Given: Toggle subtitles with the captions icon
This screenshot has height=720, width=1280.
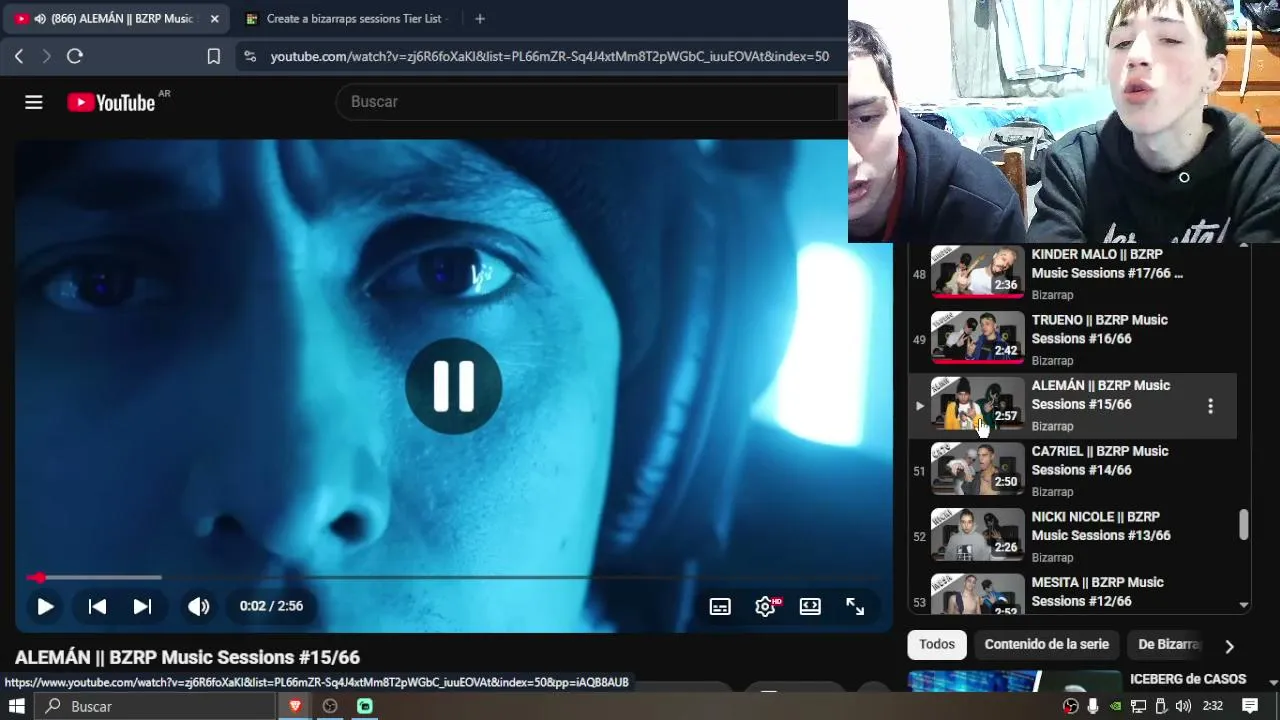Looking at the screenshot, I should tap(720, 606).
